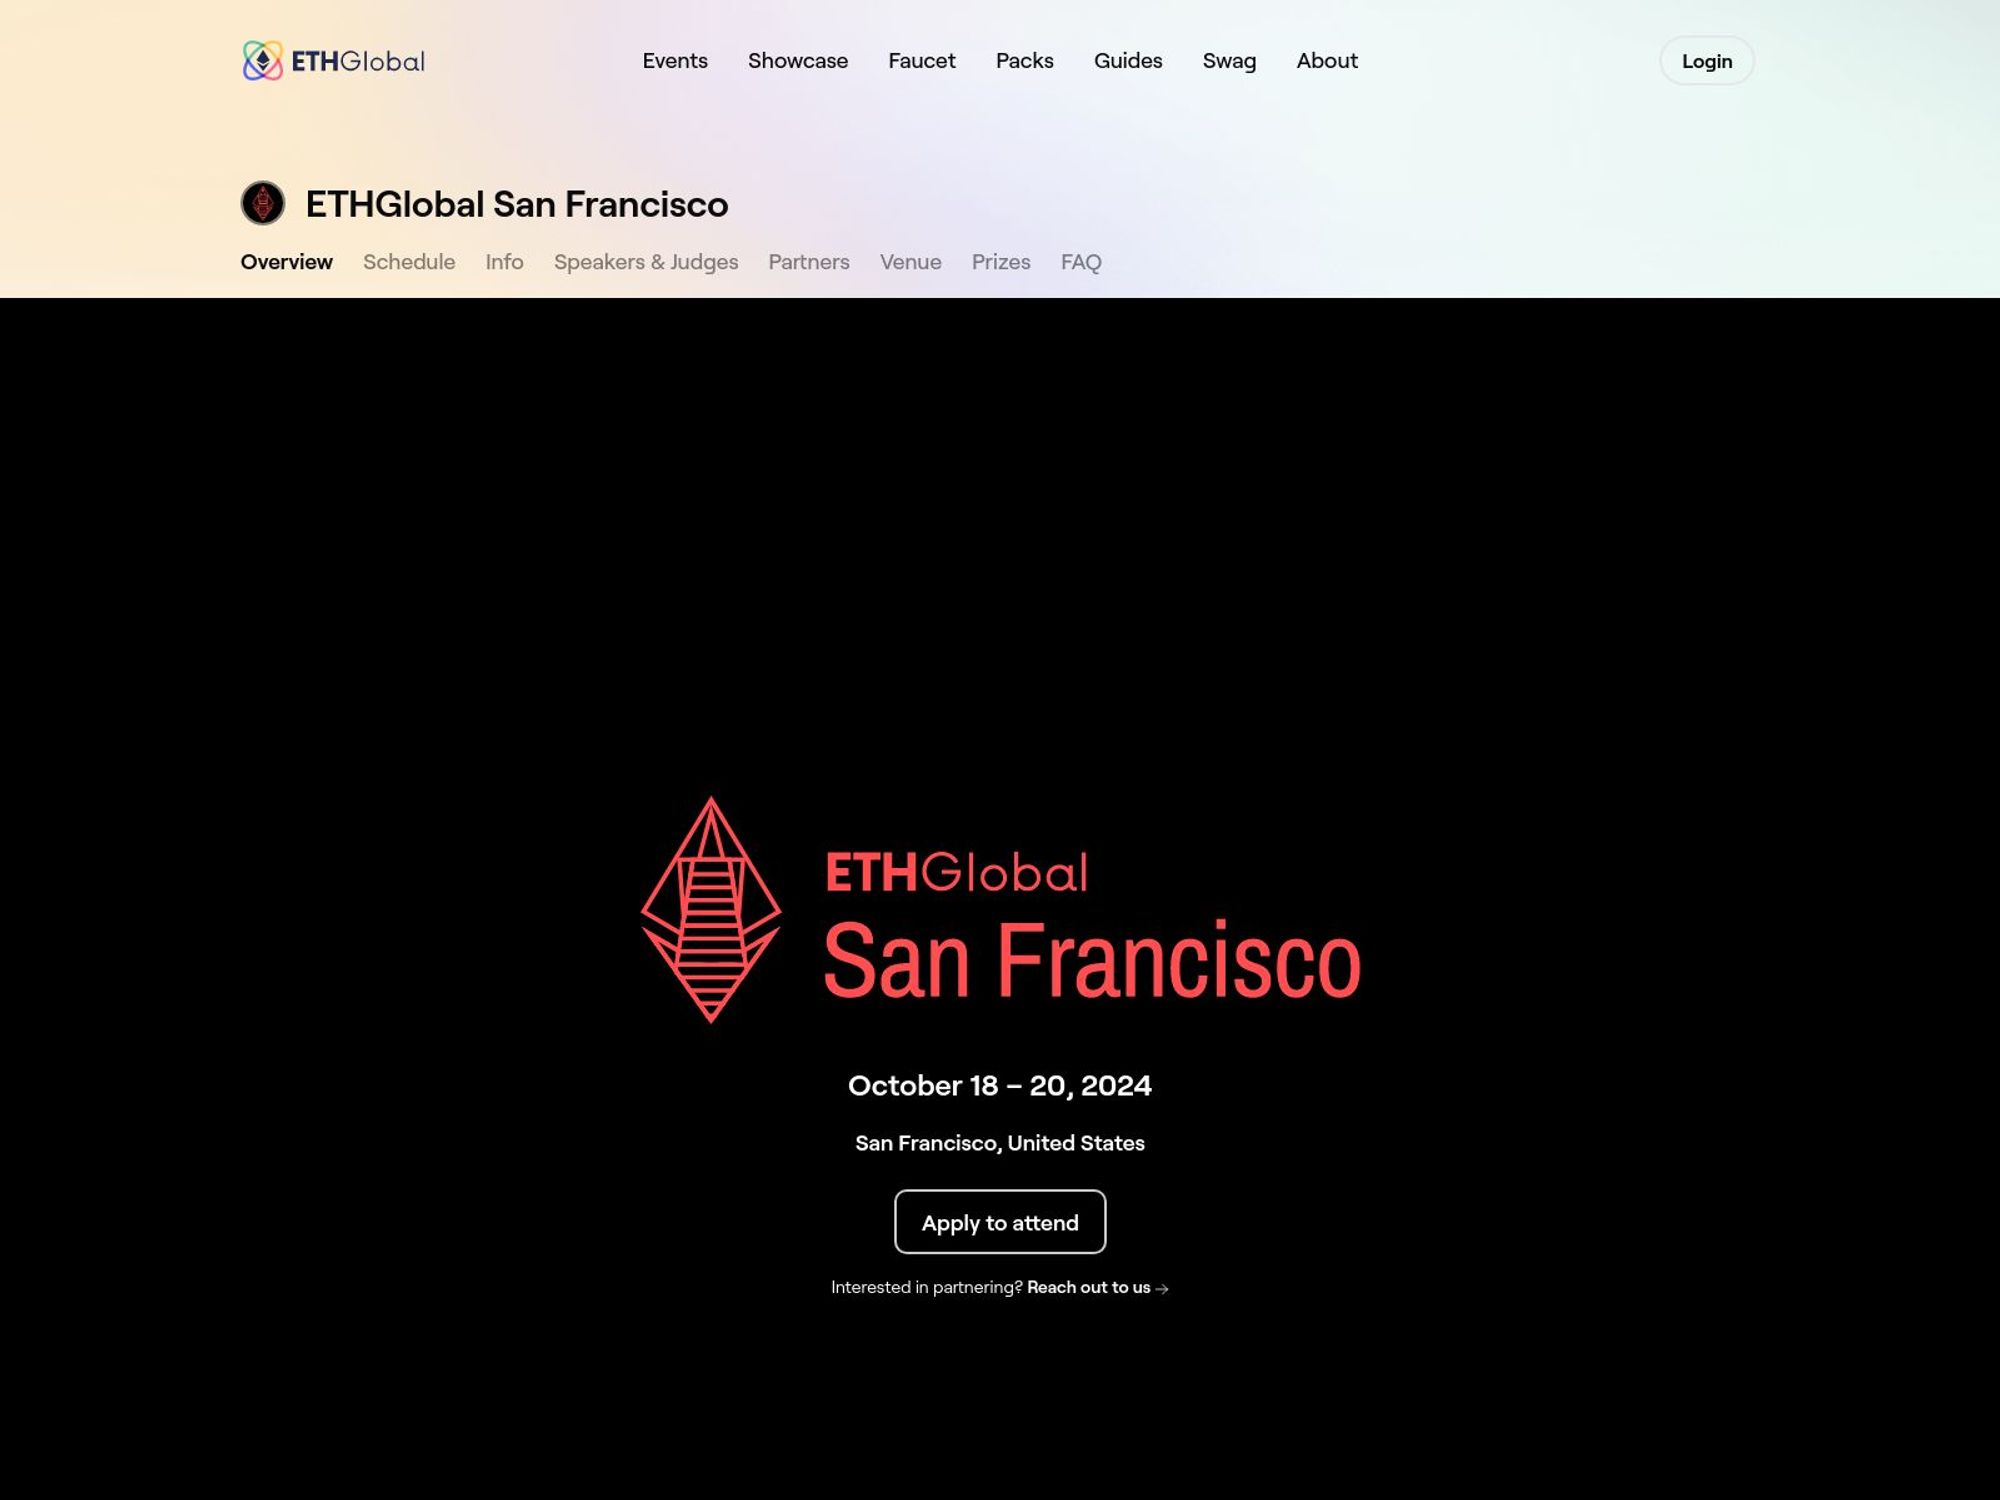Click the Swag navigation item
The image size is (2000, 1500).
(x=1230, y=60)
